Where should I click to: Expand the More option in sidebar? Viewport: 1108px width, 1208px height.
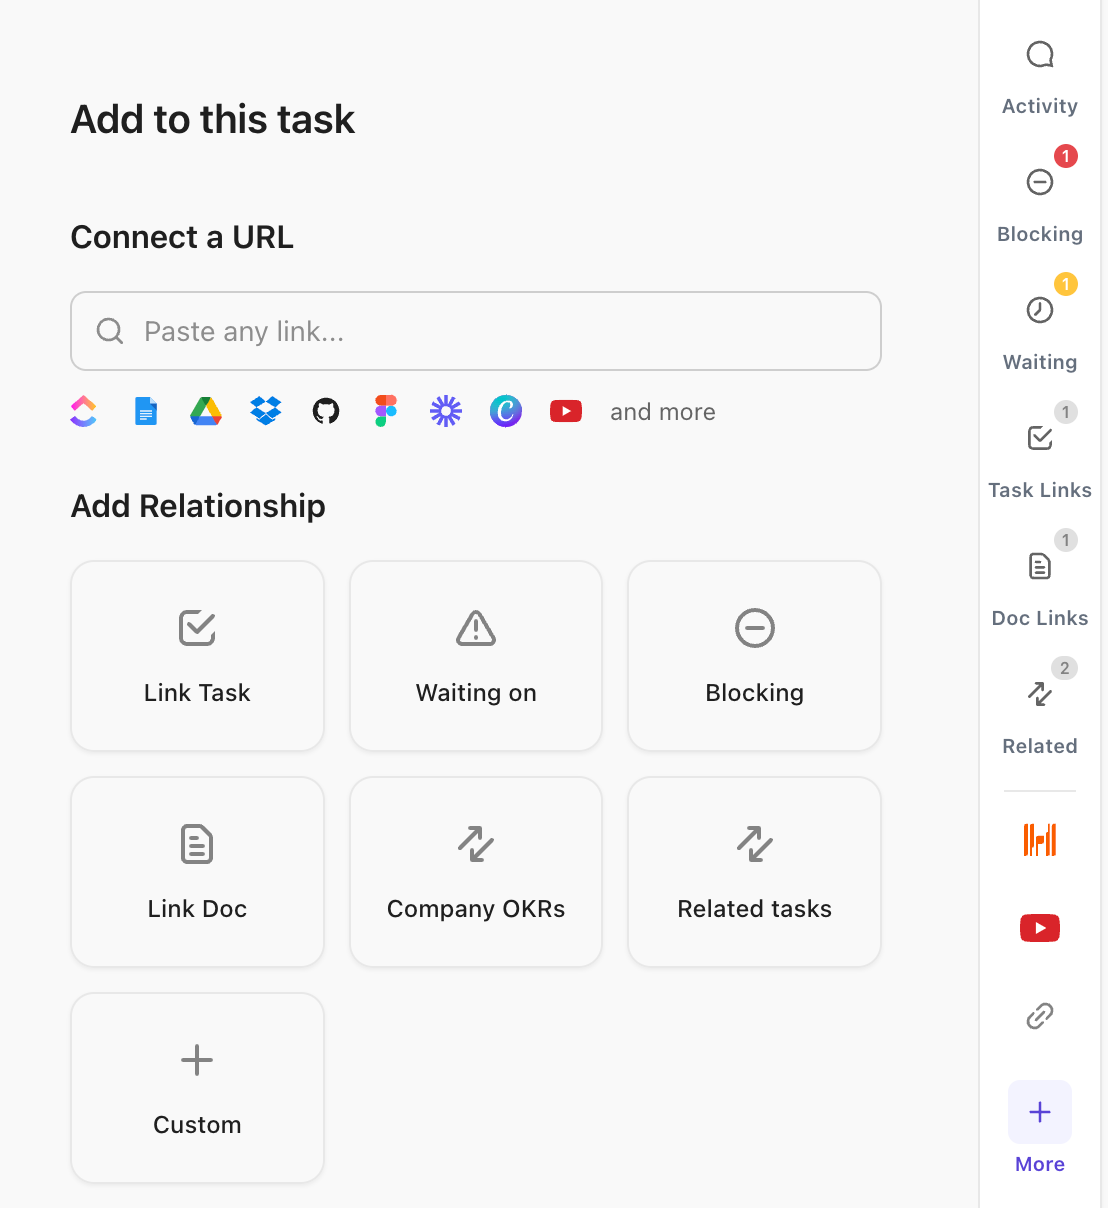tap(1040, 1114)
